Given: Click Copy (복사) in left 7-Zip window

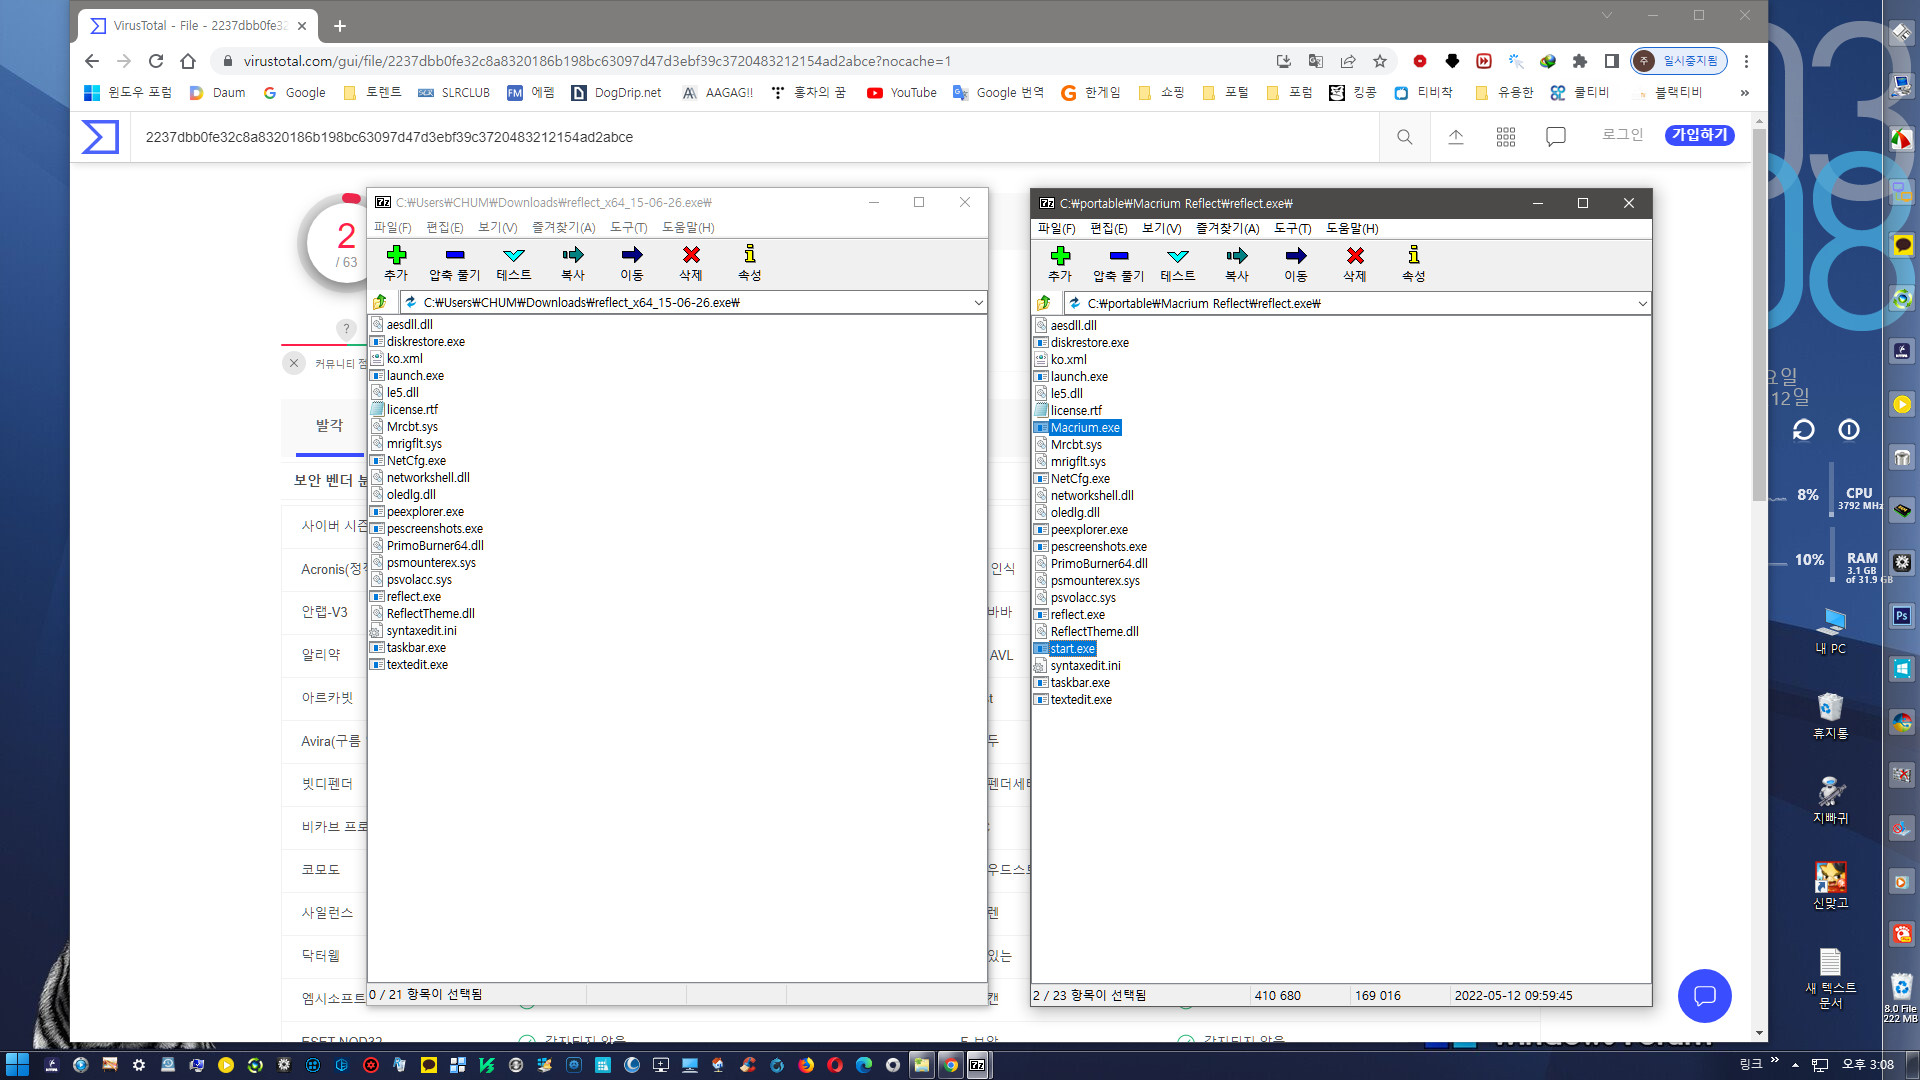Looking at the screenshot, I should (573, 263).
